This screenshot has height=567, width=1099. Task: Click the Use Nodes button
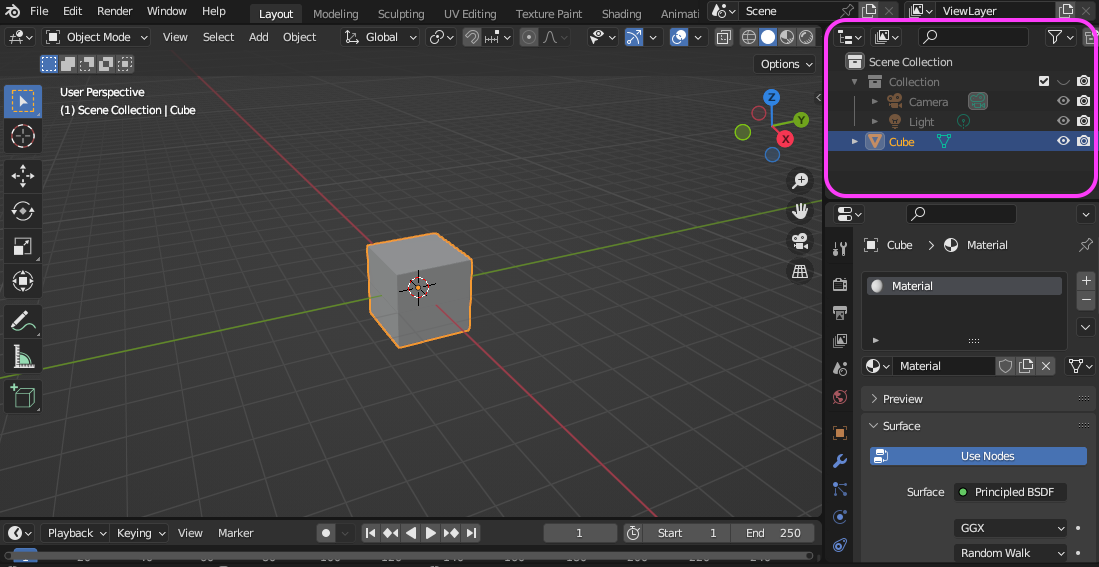coord(978,456)
